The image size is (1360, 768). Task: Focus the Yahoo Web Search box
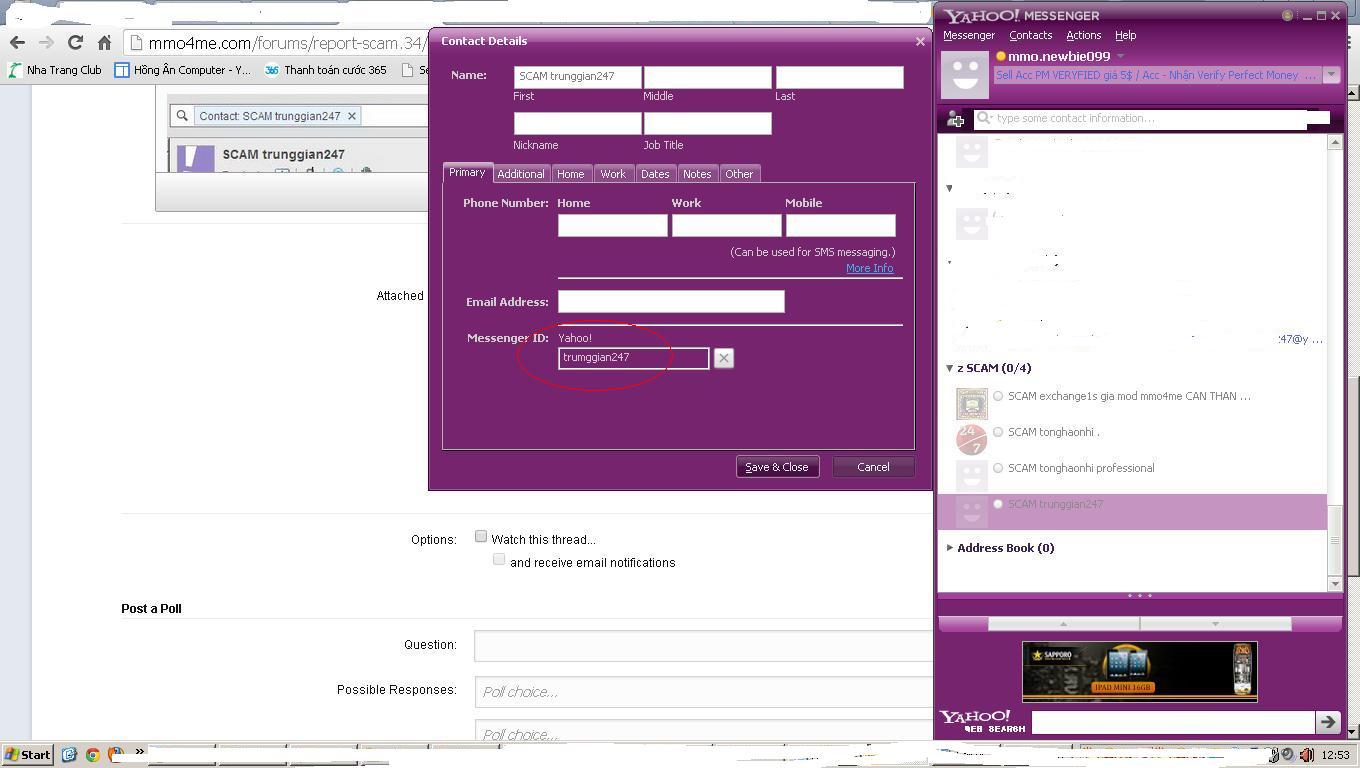pos(1172,721)
